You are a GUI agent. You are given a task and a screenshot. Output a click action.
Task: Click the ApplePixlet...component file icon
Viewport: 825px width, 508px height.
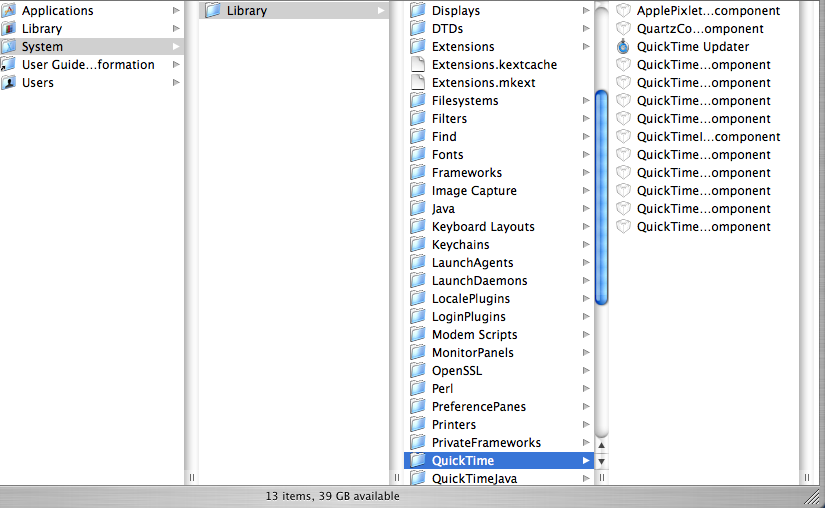point(623,10)
